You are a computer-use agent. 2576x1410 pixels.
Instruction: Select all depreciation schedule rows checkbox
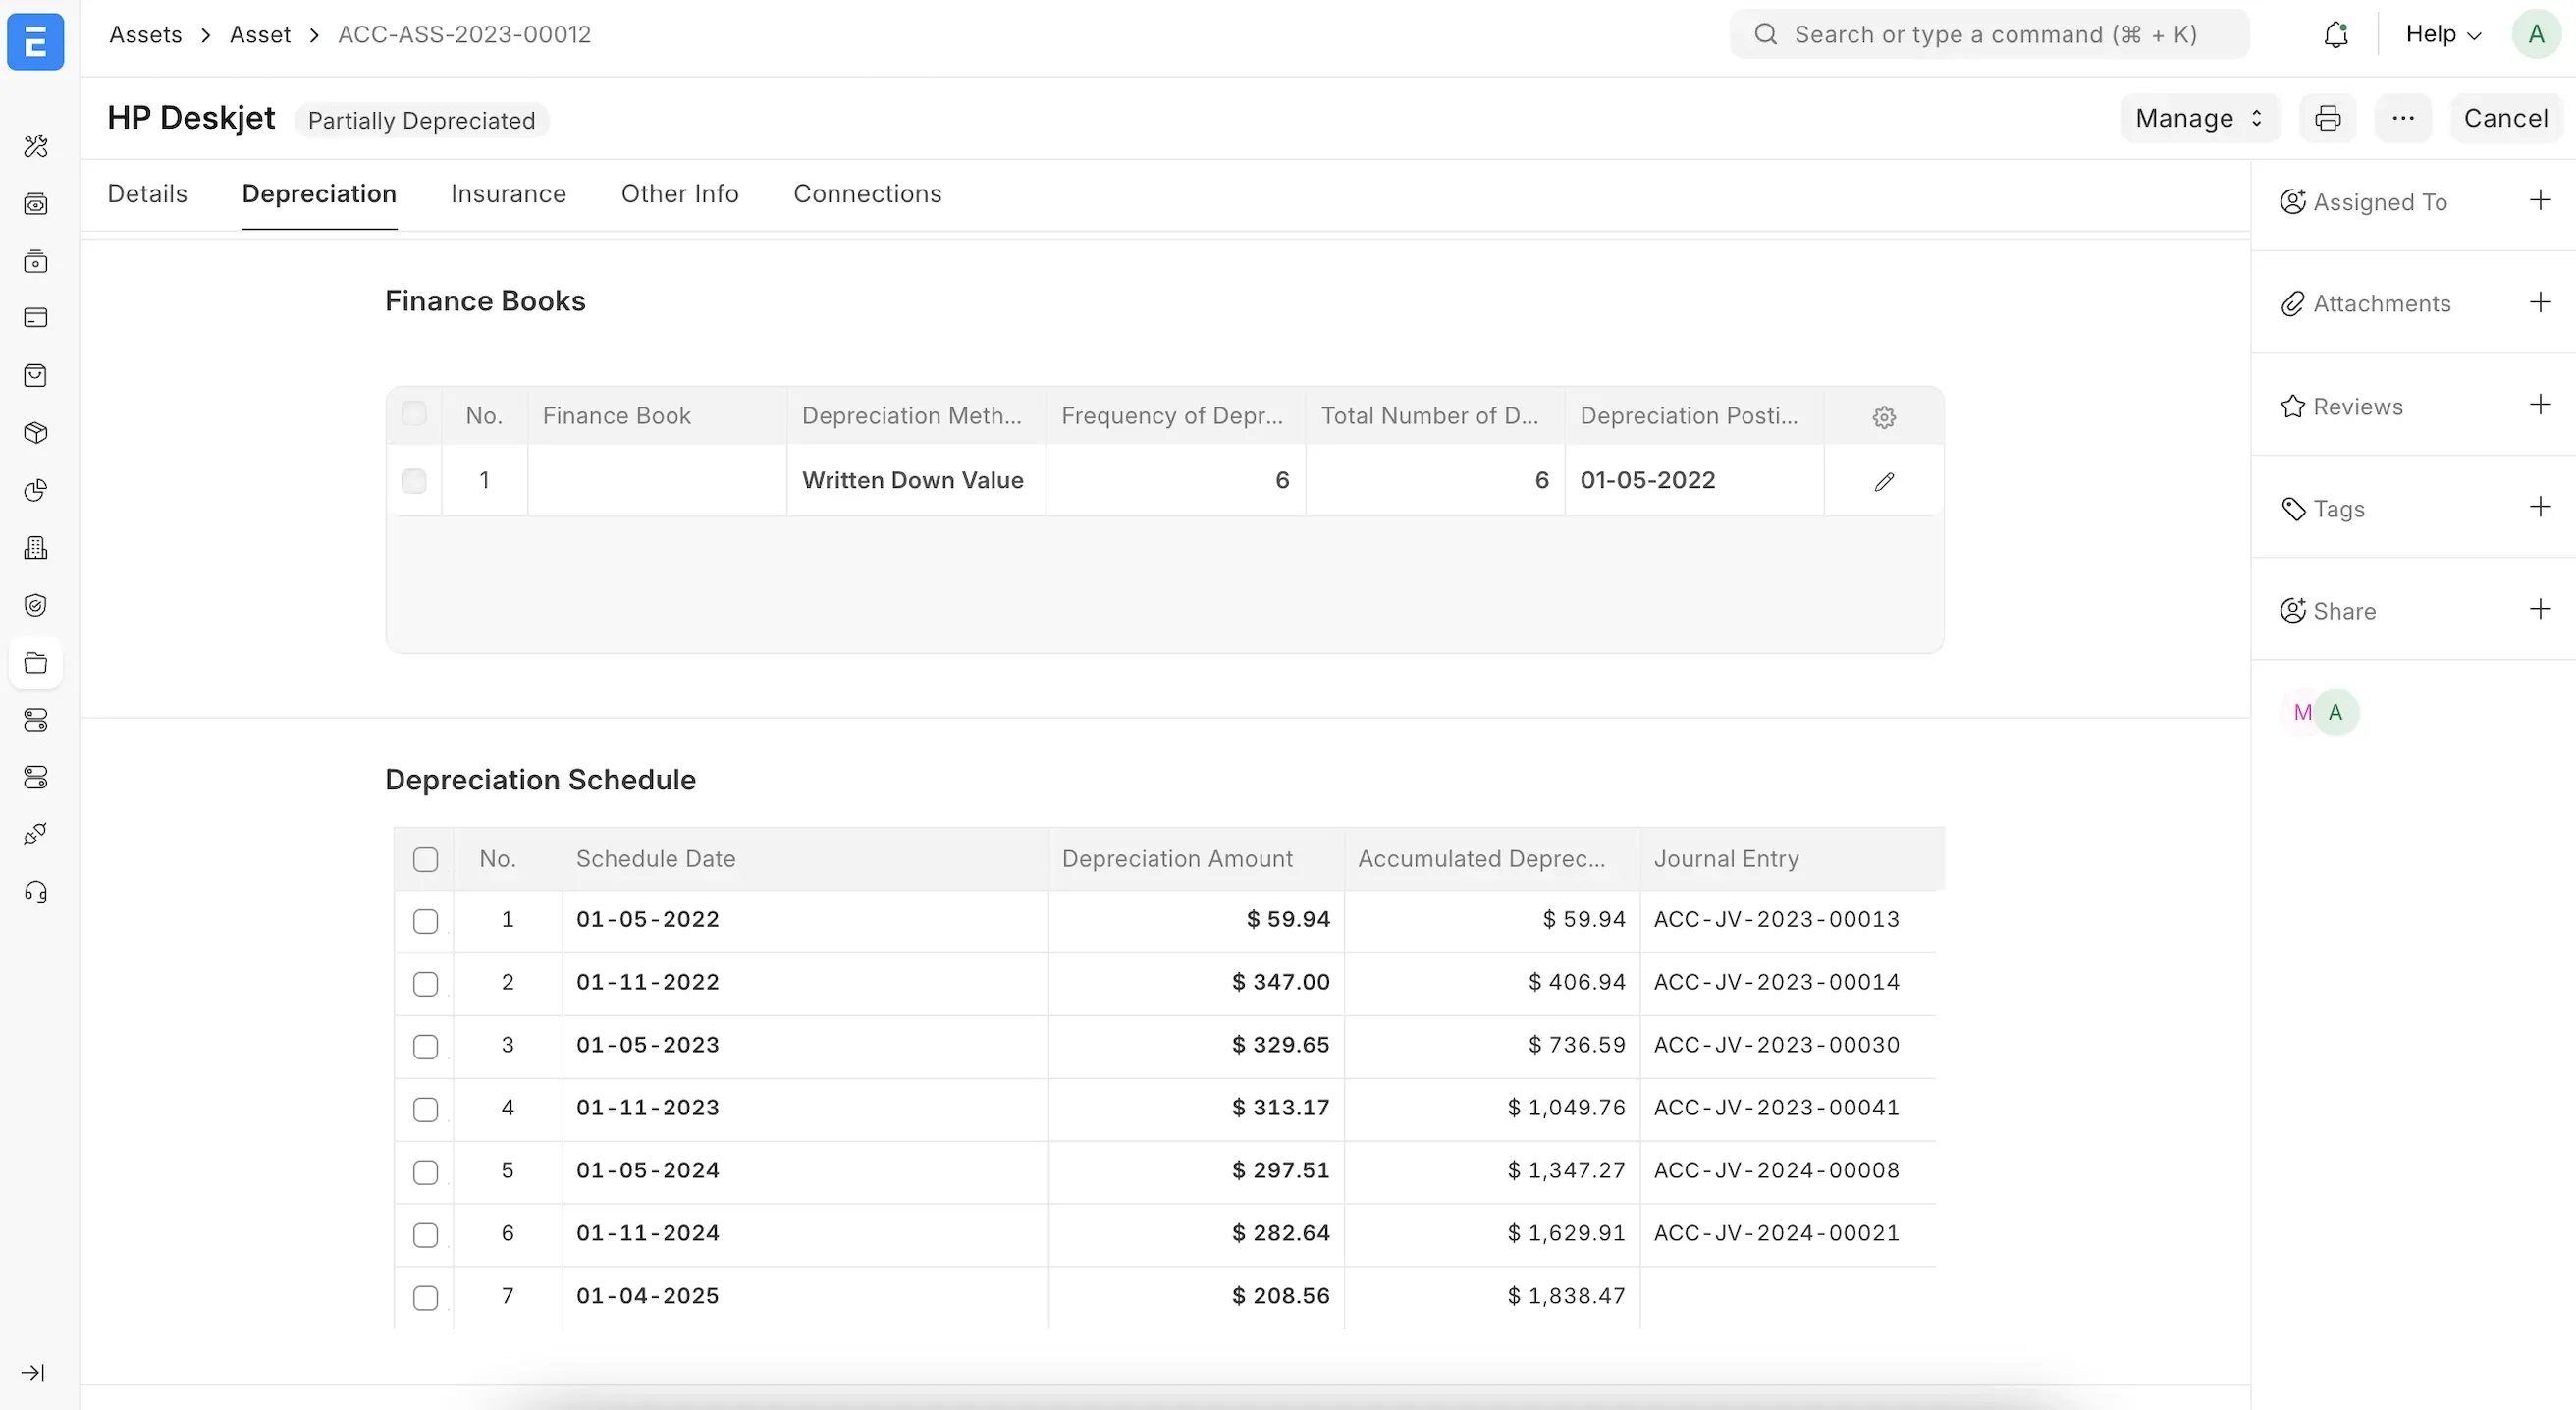(425, 859)
